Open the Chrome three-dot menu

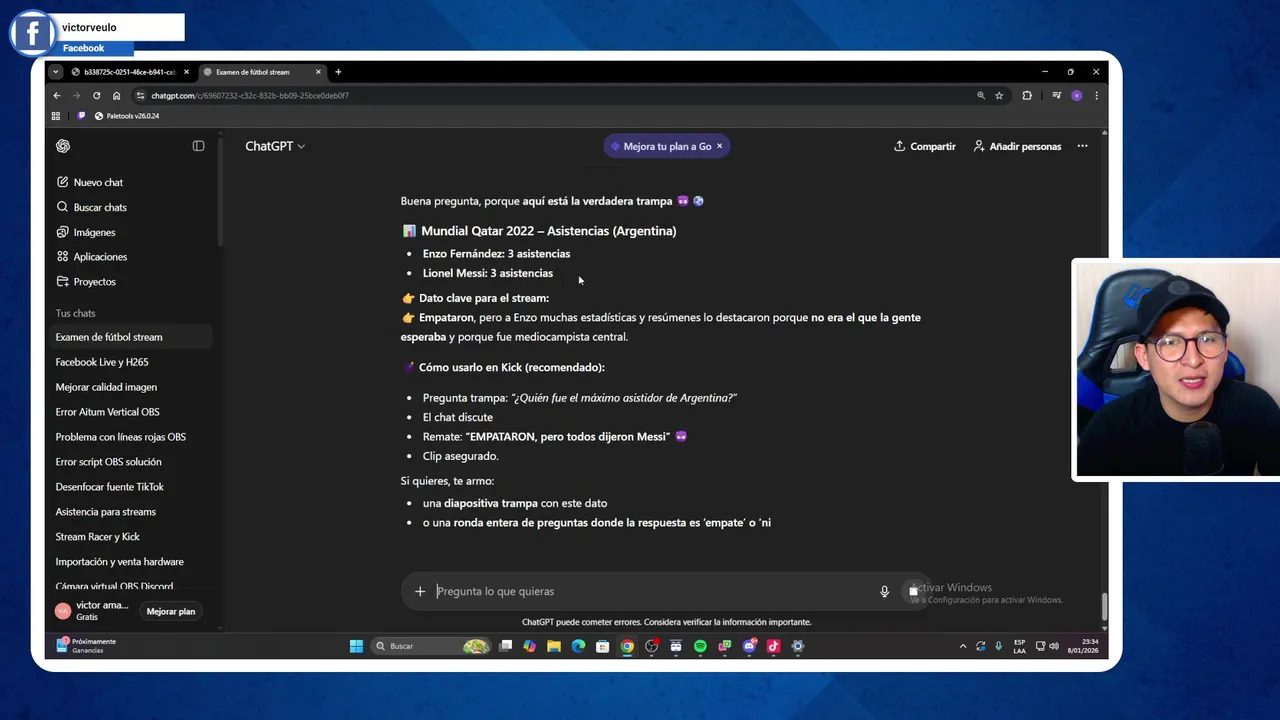1096,96
